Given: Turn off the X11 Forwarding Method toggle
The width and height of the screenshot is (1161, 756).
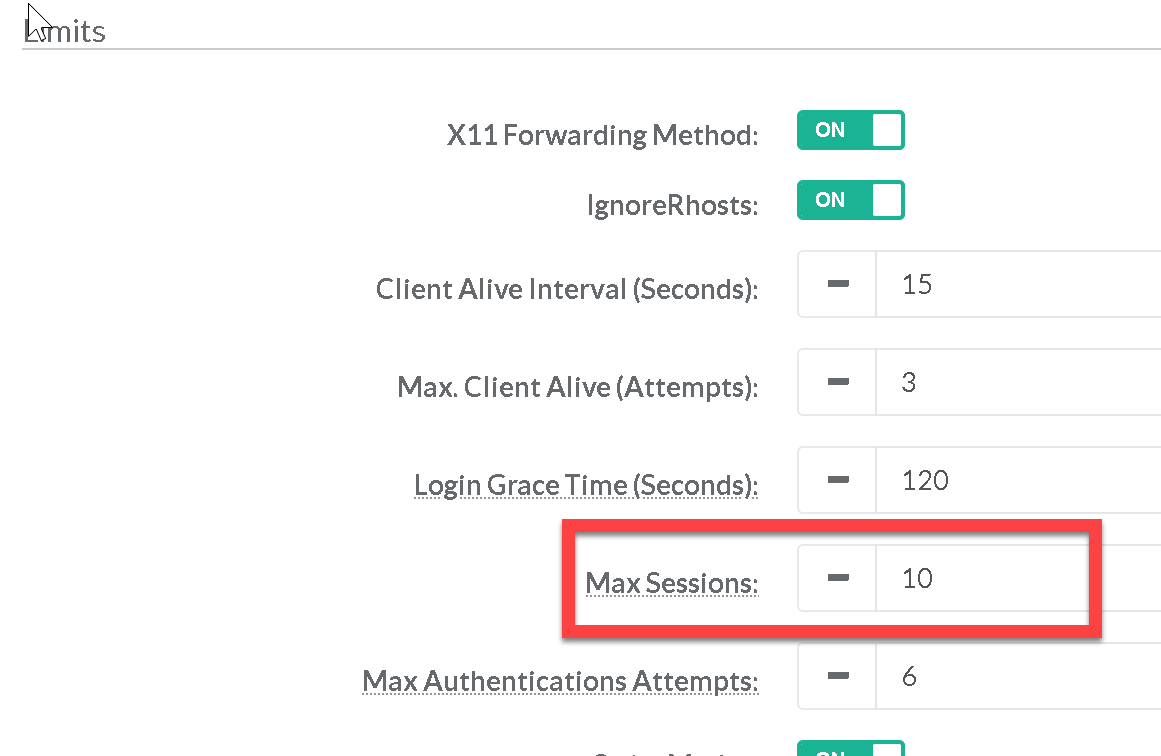Looking at the screenshot, I should (850, 130).
